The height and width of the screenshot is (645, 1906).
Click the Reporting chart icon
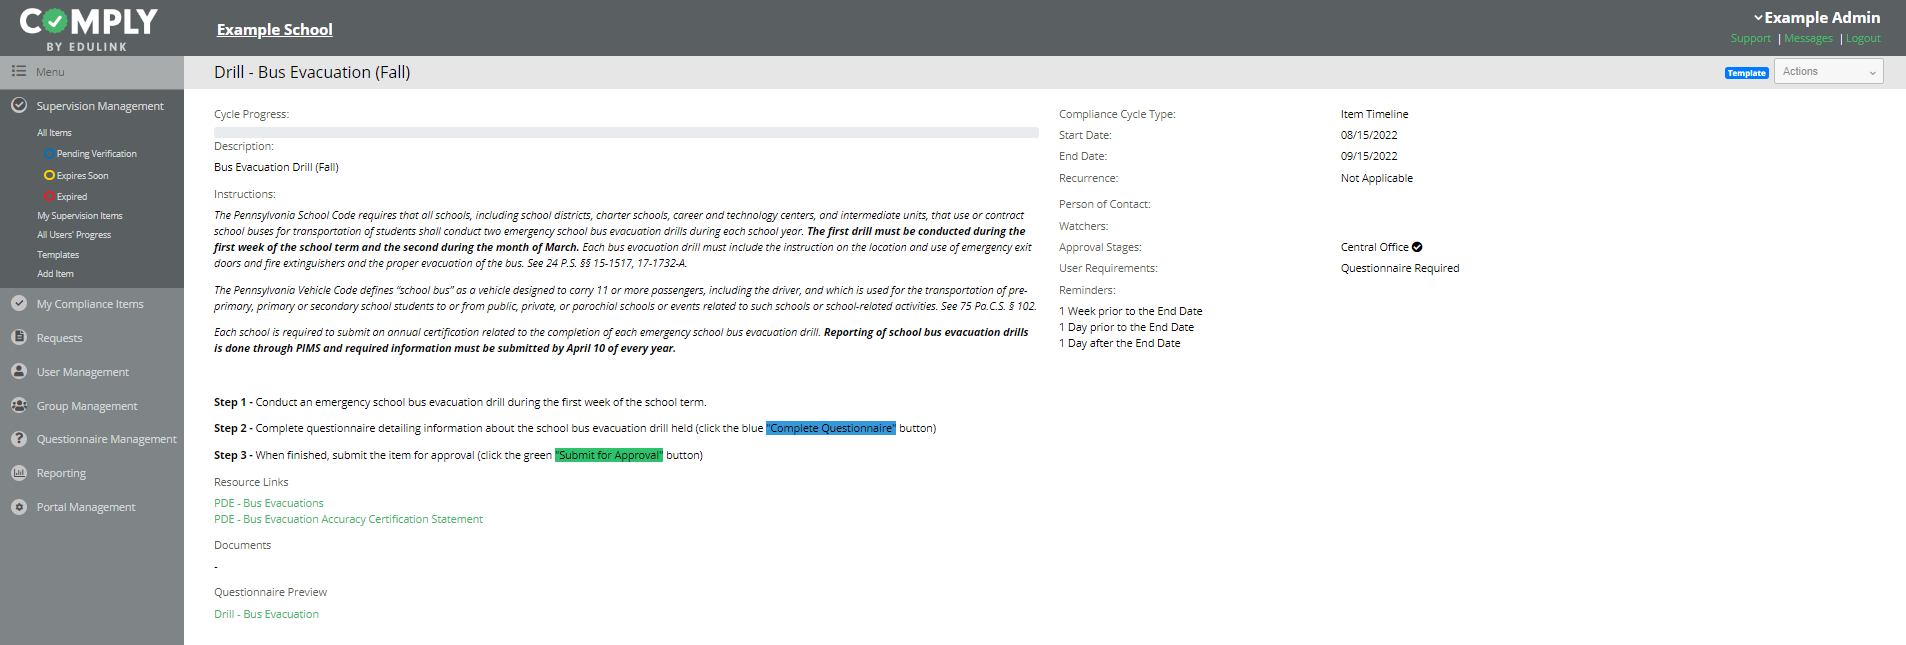click(19, 473)
